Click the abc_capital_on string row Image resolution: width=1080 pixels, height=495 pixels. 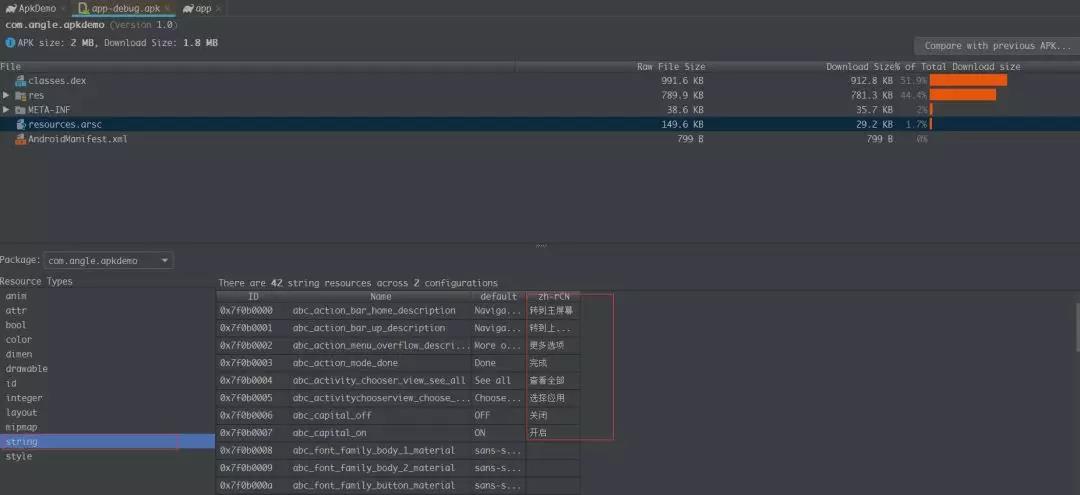click(380, 433)
